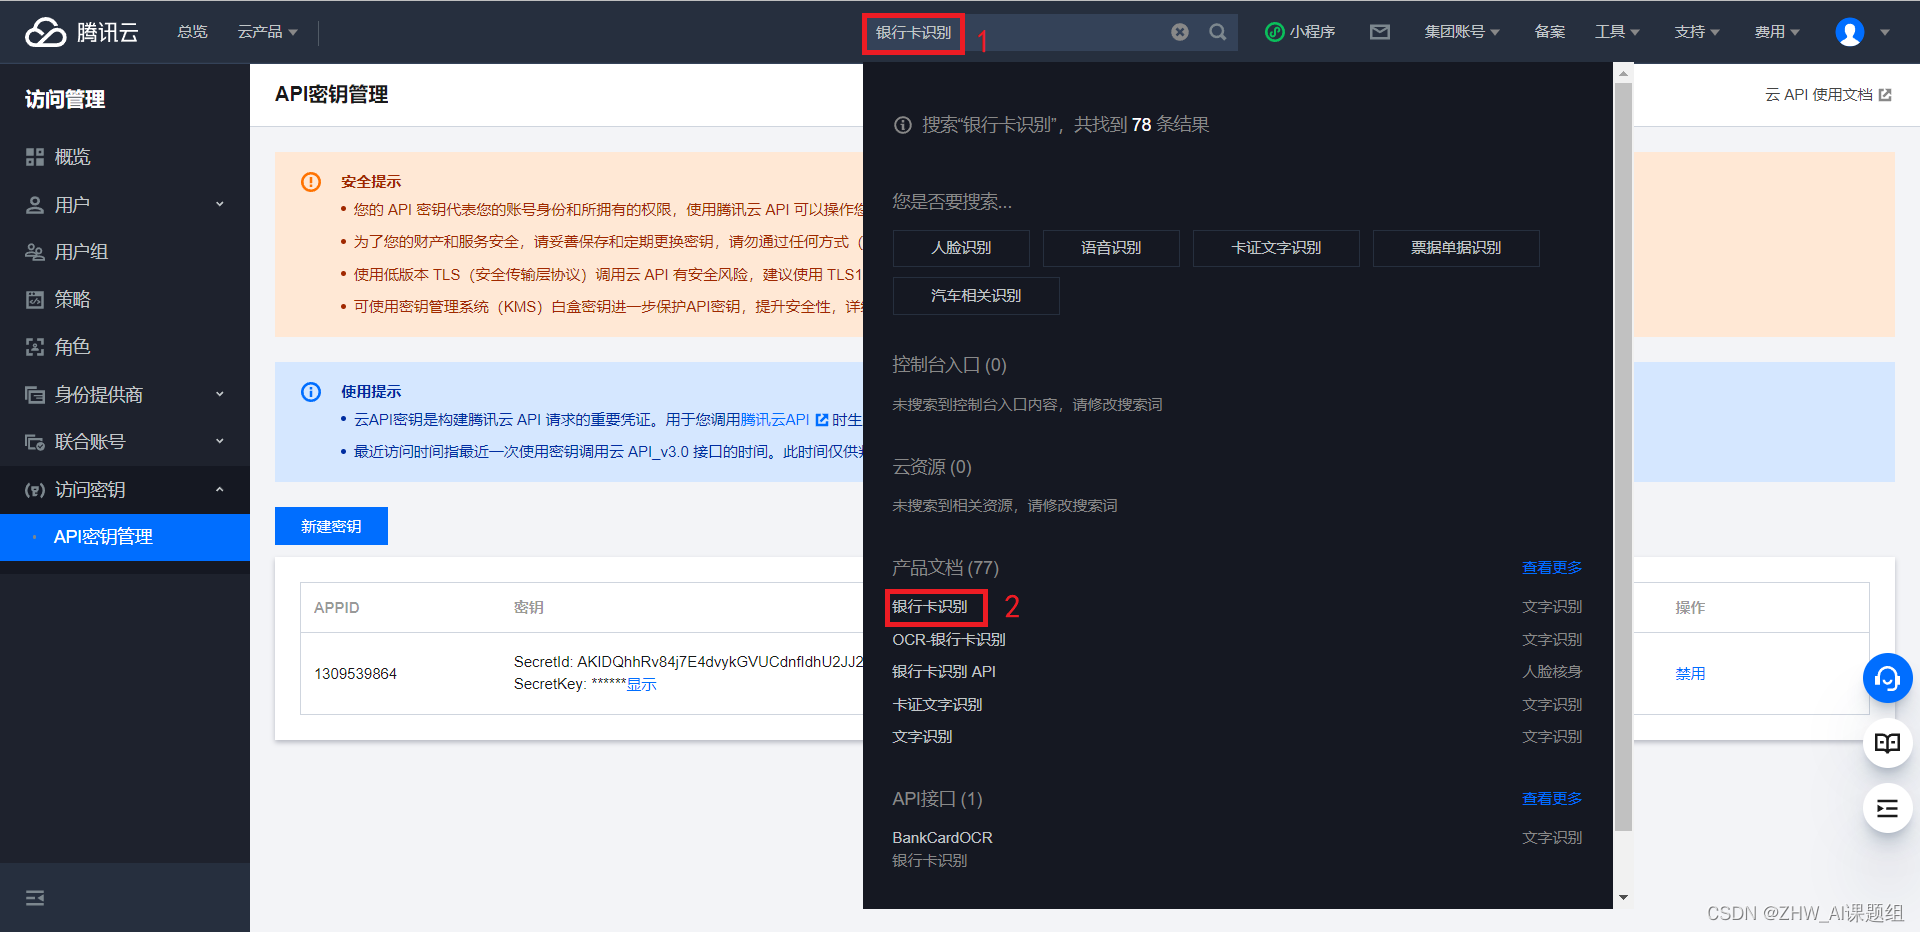Select the 汽车相关识别 suggestion
The image size is (1920, 932).
point(976,296)
